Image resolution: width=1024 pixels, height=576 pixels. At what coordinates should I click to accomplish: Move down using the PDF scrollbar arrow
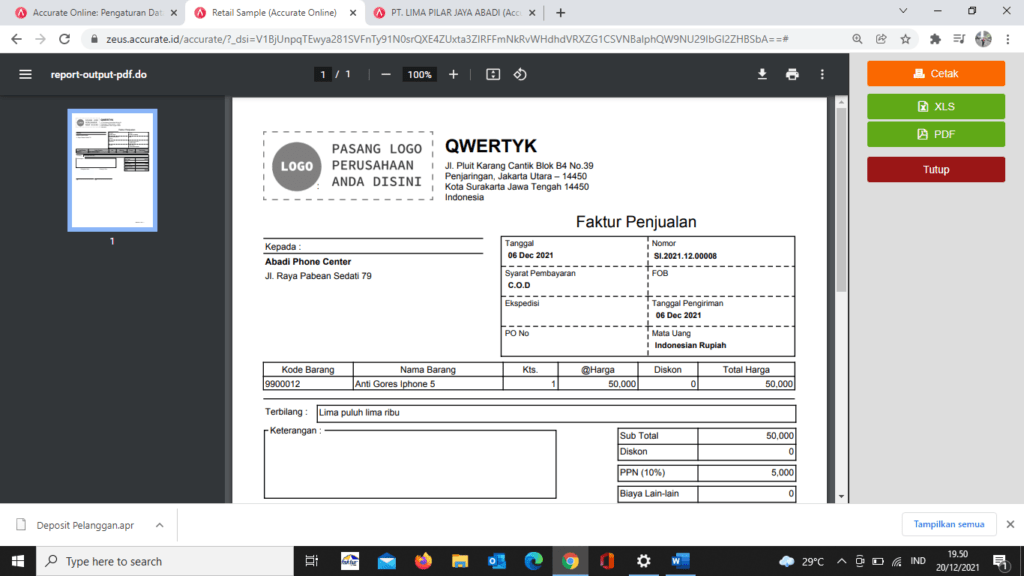tap(841, 496)
